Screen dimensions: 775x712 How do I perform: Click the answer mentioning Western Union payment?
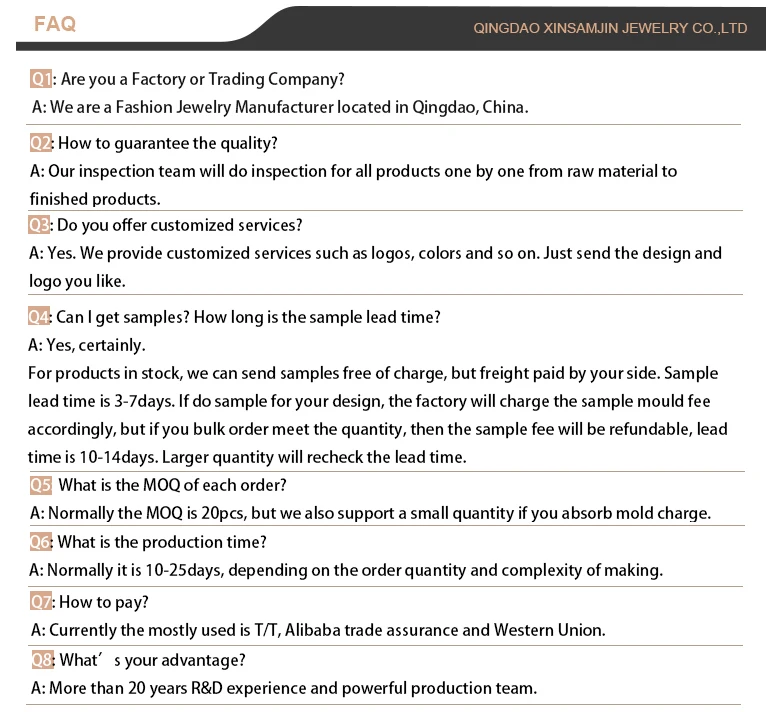coord(318,630)
